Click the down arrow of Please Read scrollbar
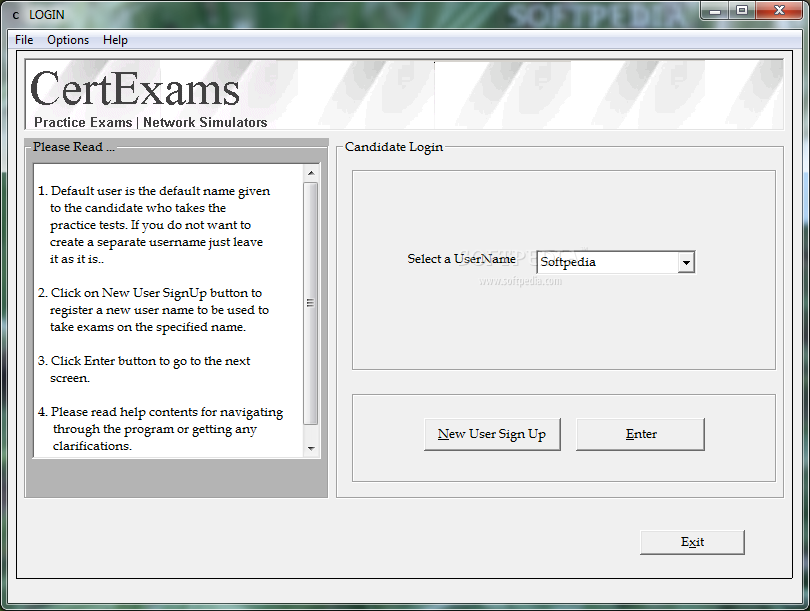 [x=311, y=448]
